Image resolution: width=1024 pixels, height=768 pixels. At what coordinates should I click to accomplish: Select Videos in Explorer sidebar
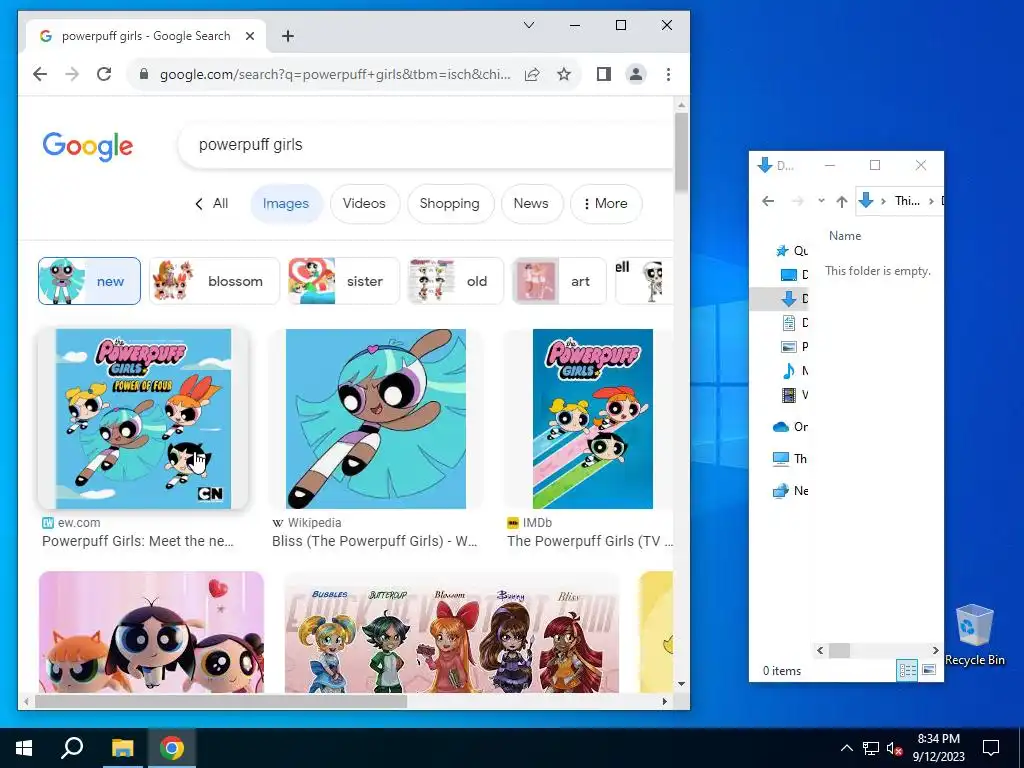793,395
